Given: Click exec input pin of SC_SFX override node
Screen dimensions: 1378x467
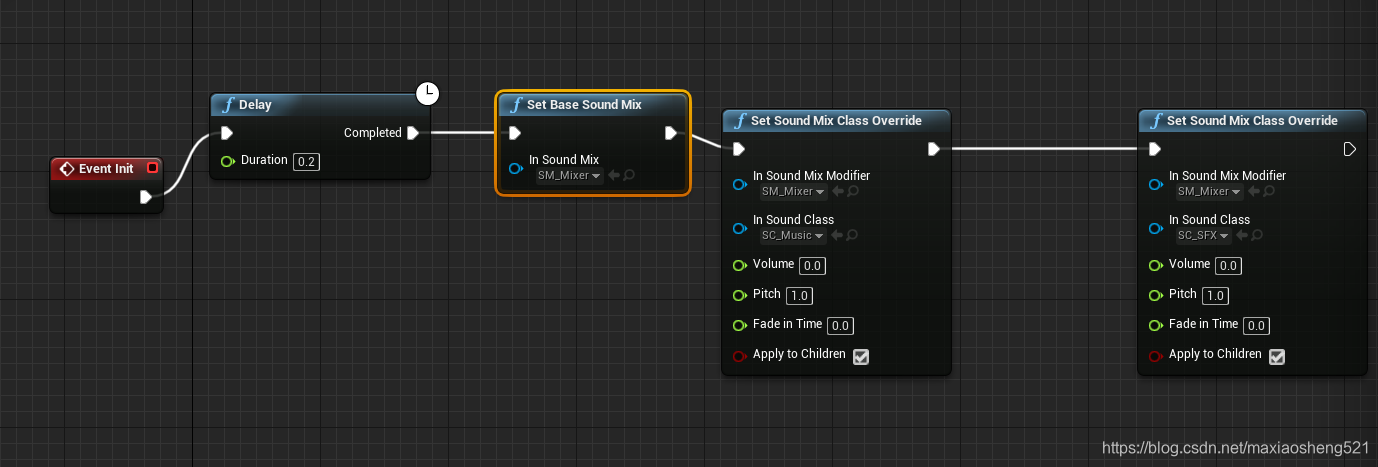Looking at the screenshot, I should point(1154,149).
